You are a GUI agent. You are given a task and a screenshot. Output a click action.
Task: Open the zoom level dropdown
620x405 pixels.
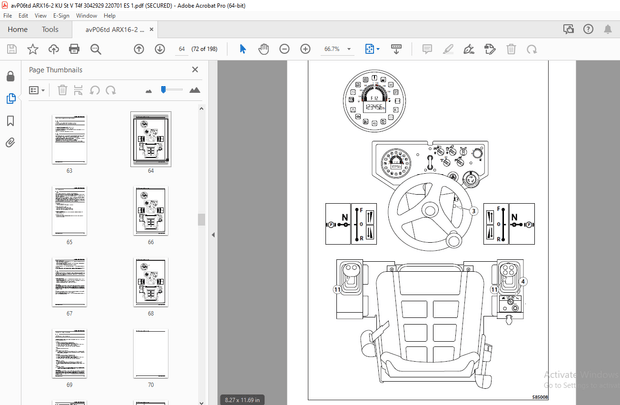coord(349,49)
